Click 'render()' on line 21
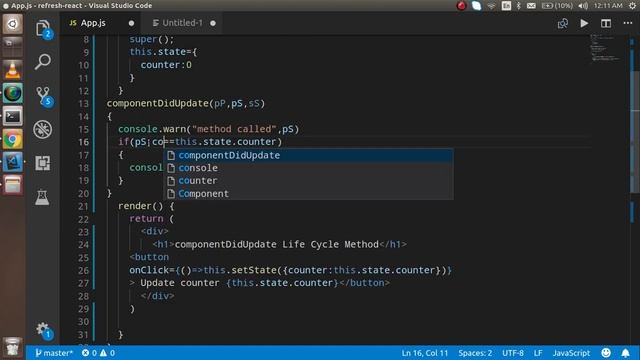The image size is (640, 360). (x=140, y=206)
